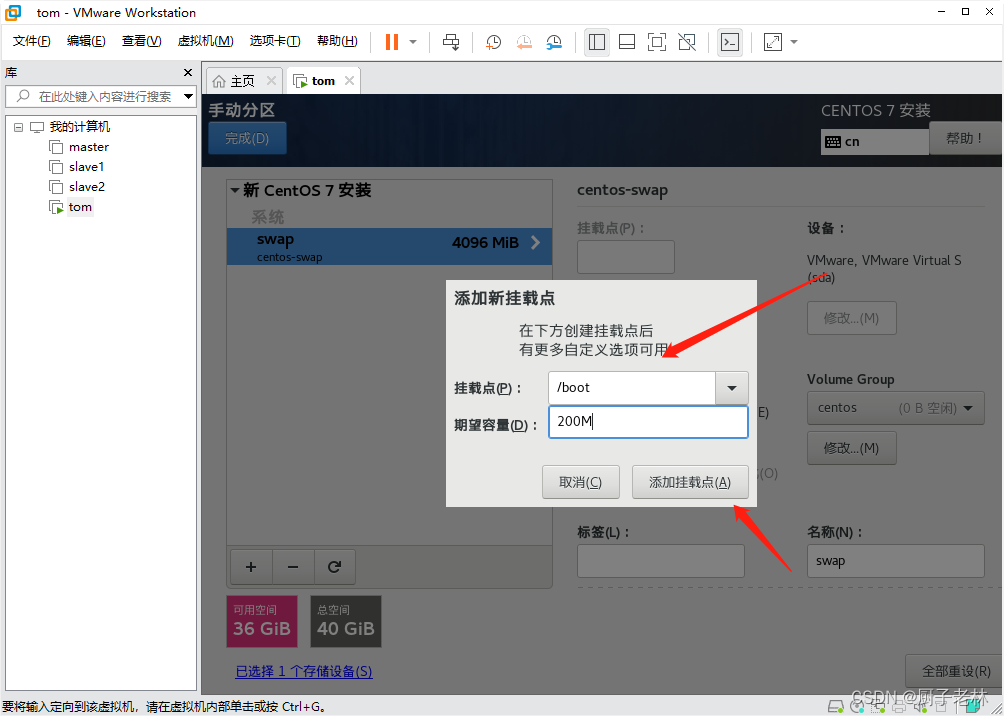Open the 文件(F) menu

(31, 41)
